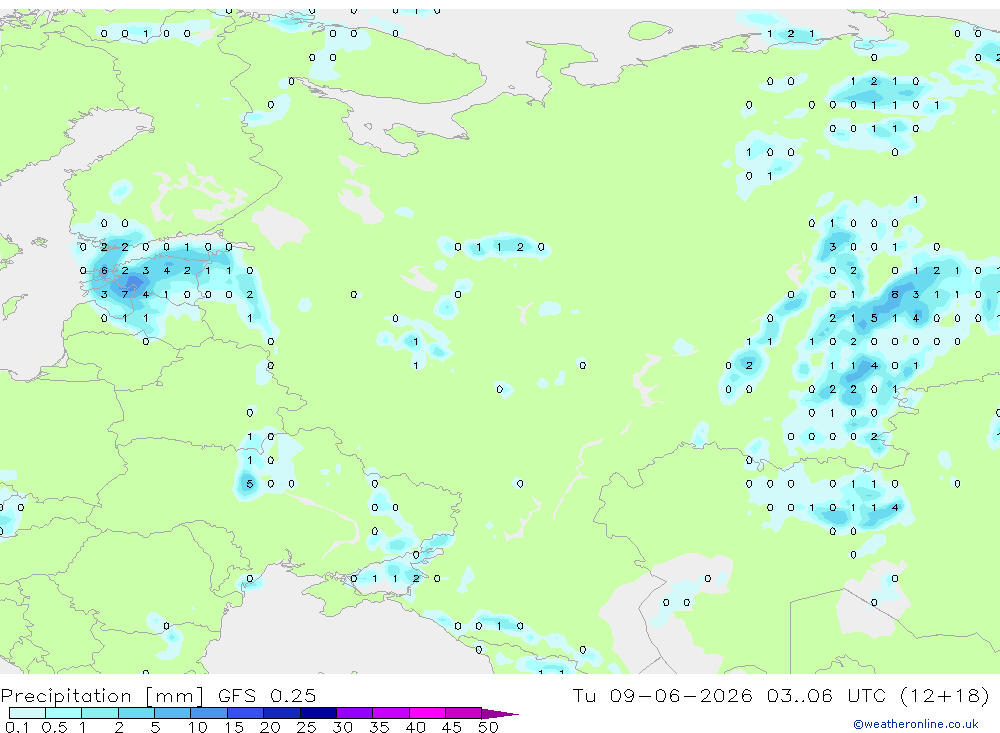Click the 20–25 mm dark blue legend swatch
This screenshot has height=733, width=1000.
282,713
